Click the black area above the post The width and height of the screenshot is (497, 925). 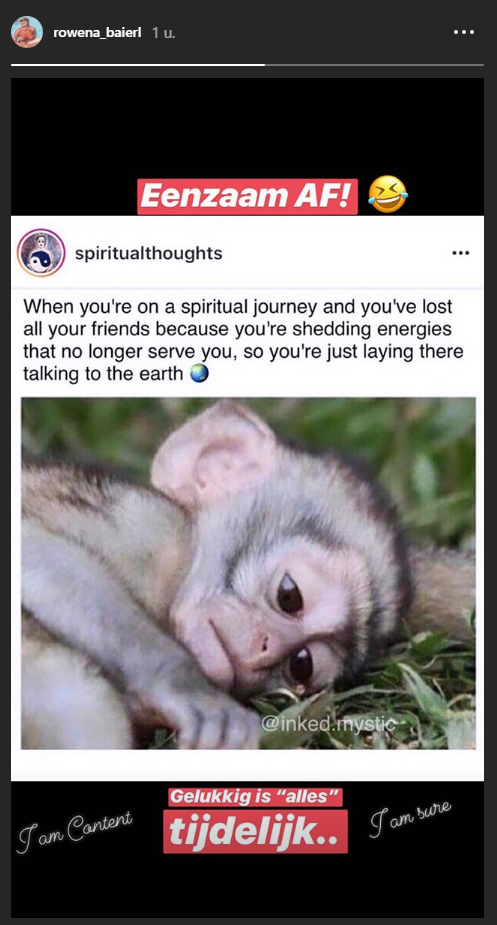247,127
